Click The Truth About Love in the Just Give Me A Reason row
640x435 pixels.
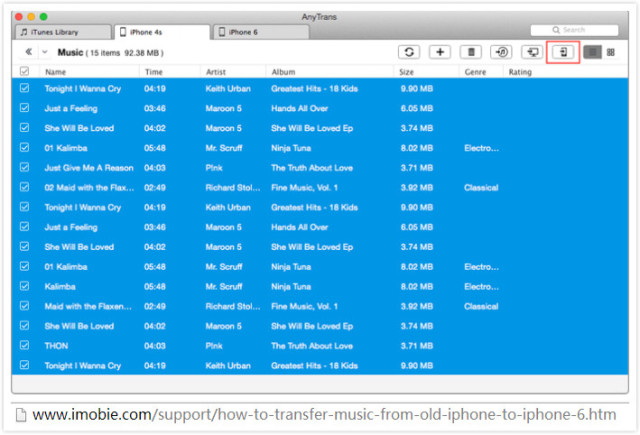(x=312, y=168)
